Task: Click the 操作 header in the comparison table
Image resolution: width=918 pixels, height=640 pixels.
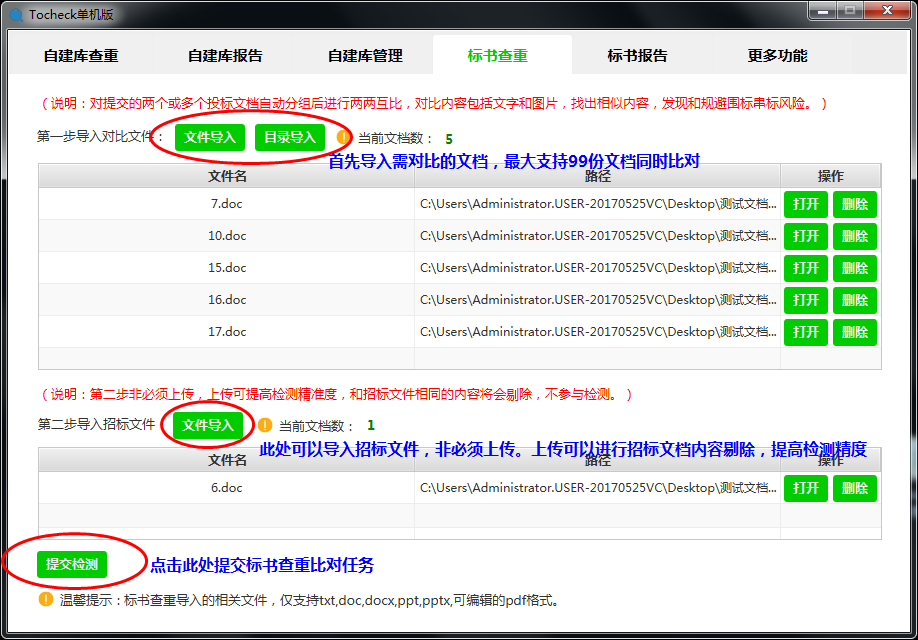Action: pos(830,176)
